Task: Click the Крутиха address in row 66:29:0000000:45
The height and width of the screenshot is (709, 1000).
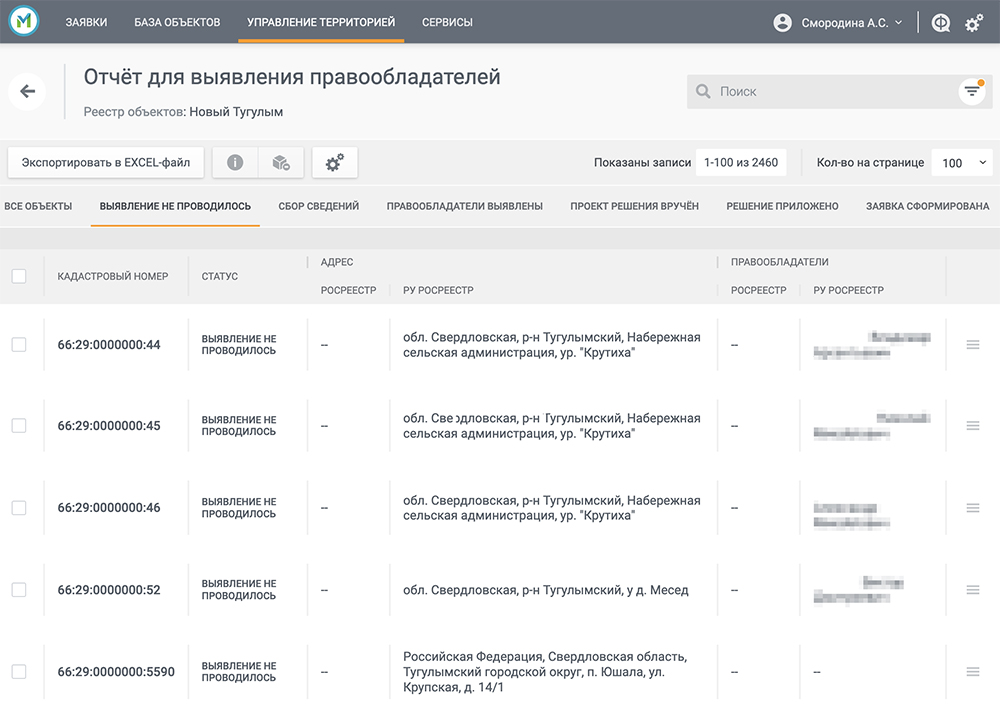Action: [x=552, y=426]
